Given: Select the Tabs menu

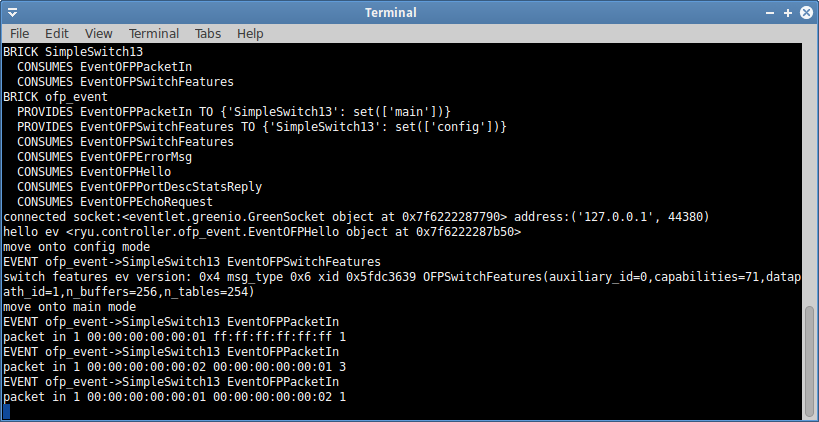Looking at the screenshot, I should [208, 33].
